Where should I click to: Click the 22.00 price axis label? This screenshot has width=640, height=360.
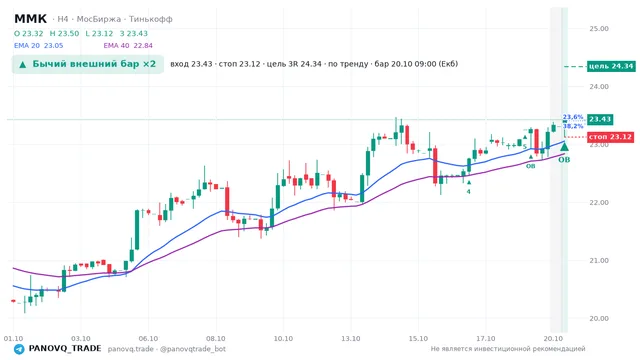tap(599, 202)
